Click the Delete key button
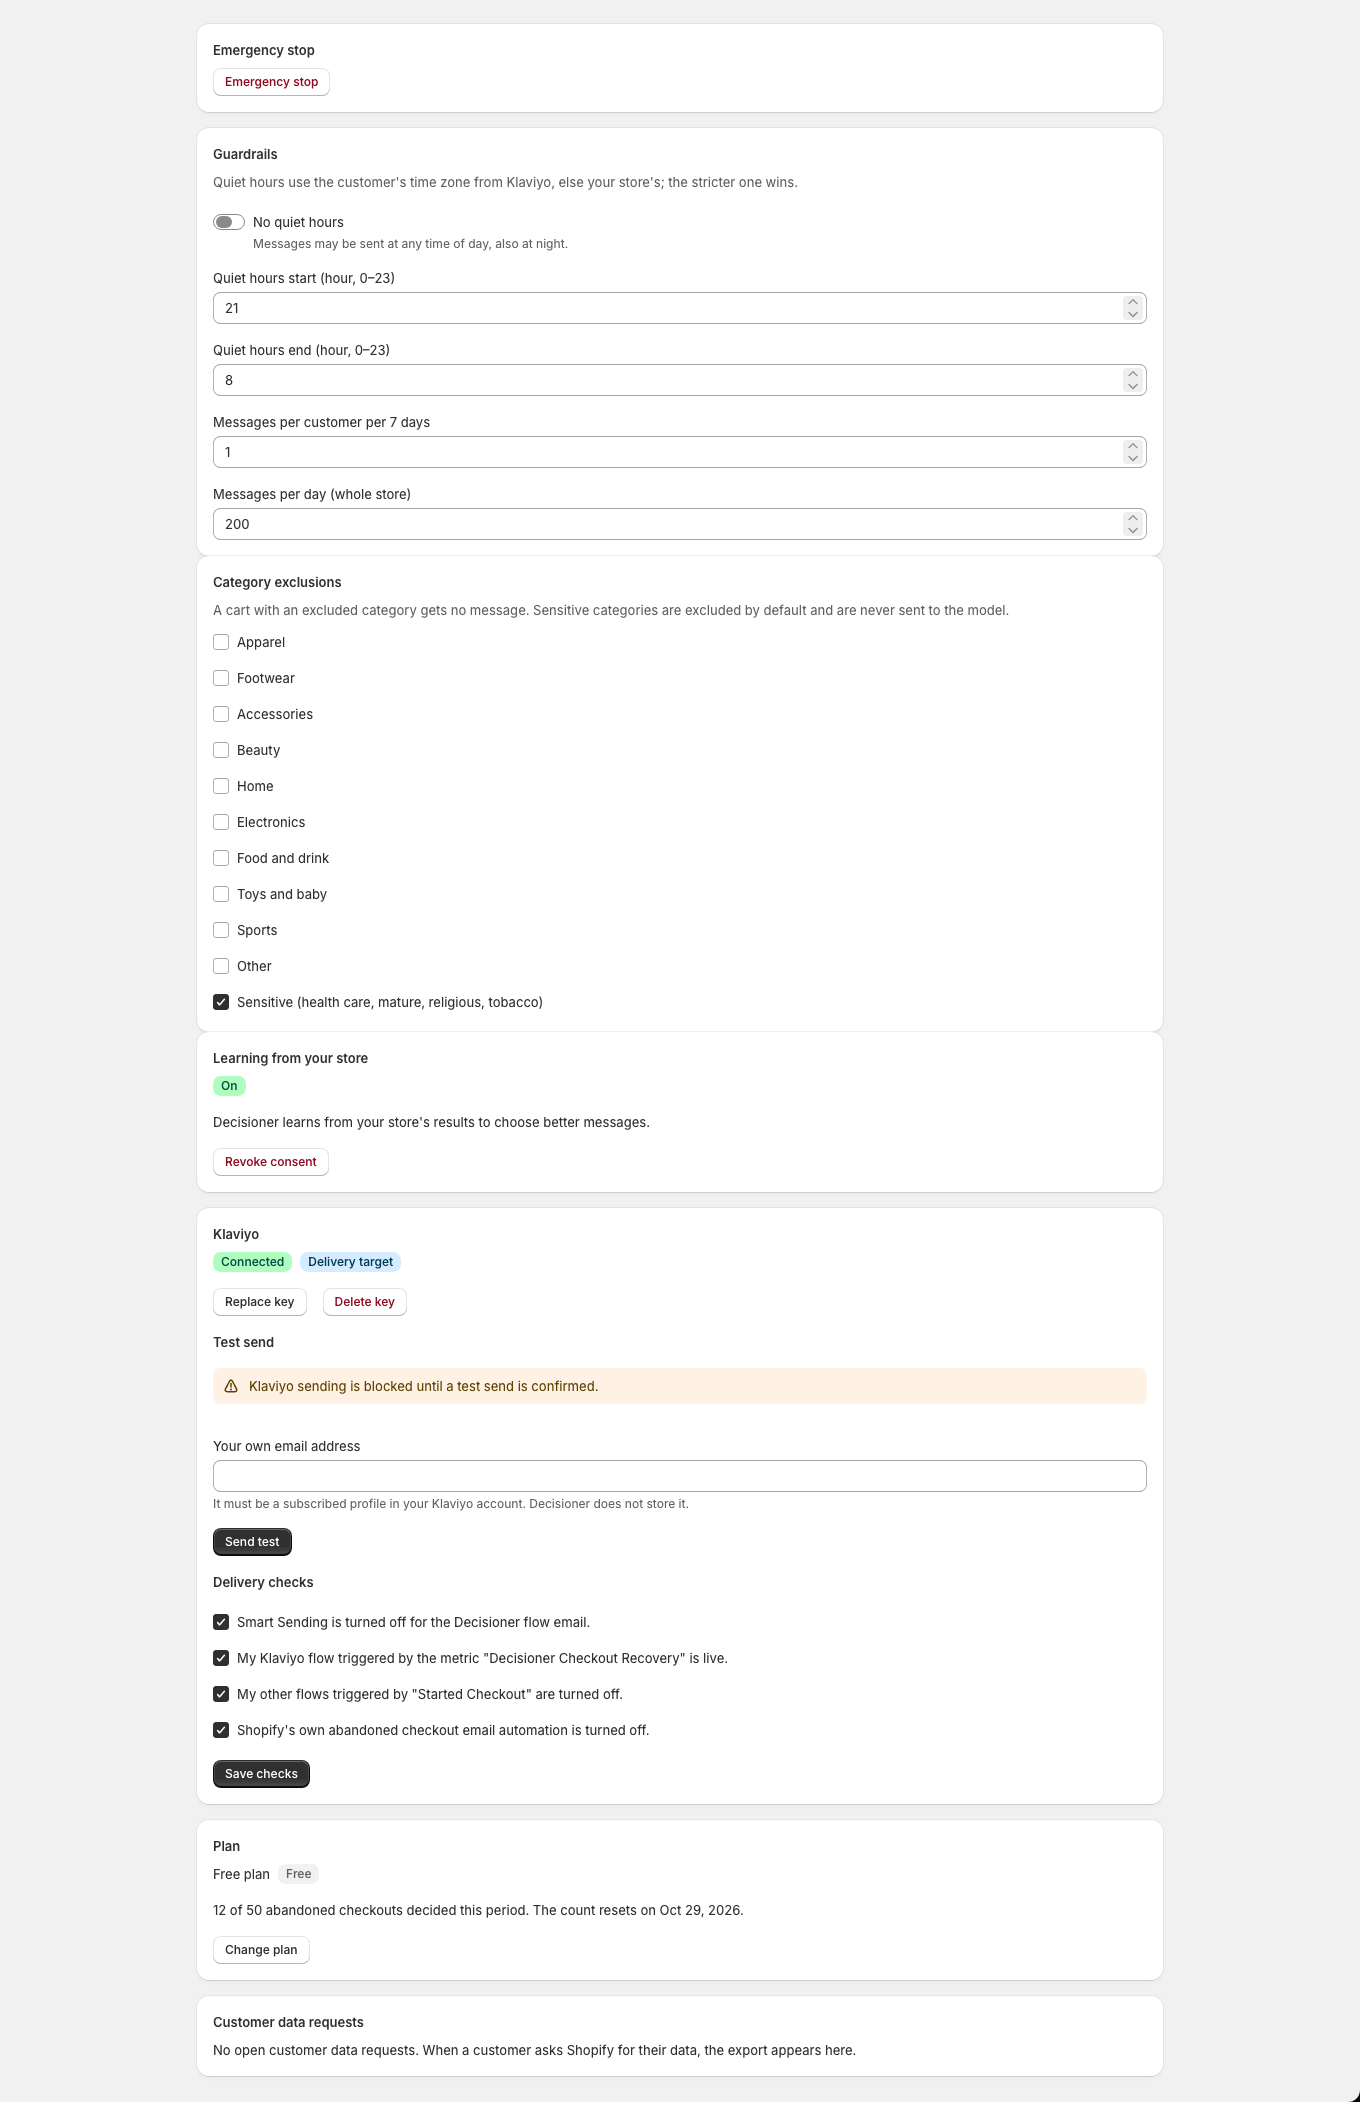Viewport: 1360px width, 2102px height. [x=365, y=1302]
